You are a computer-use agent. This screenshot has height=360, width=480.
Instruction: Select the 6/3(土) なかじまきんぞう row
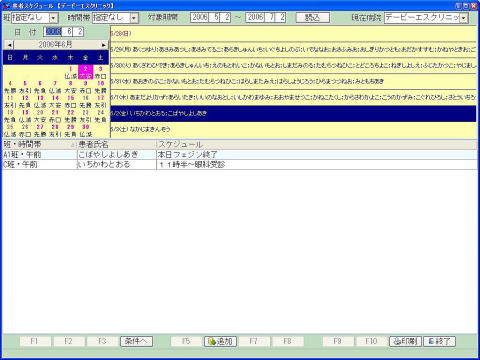pyautogui.click(x=293, y=129)
